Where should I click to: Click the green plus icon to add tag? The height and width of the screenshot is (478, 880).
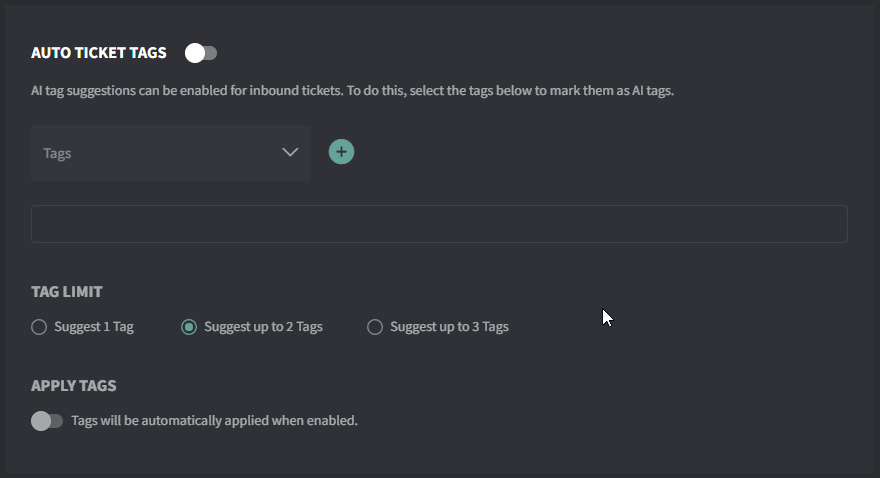(x=341, y=152)
